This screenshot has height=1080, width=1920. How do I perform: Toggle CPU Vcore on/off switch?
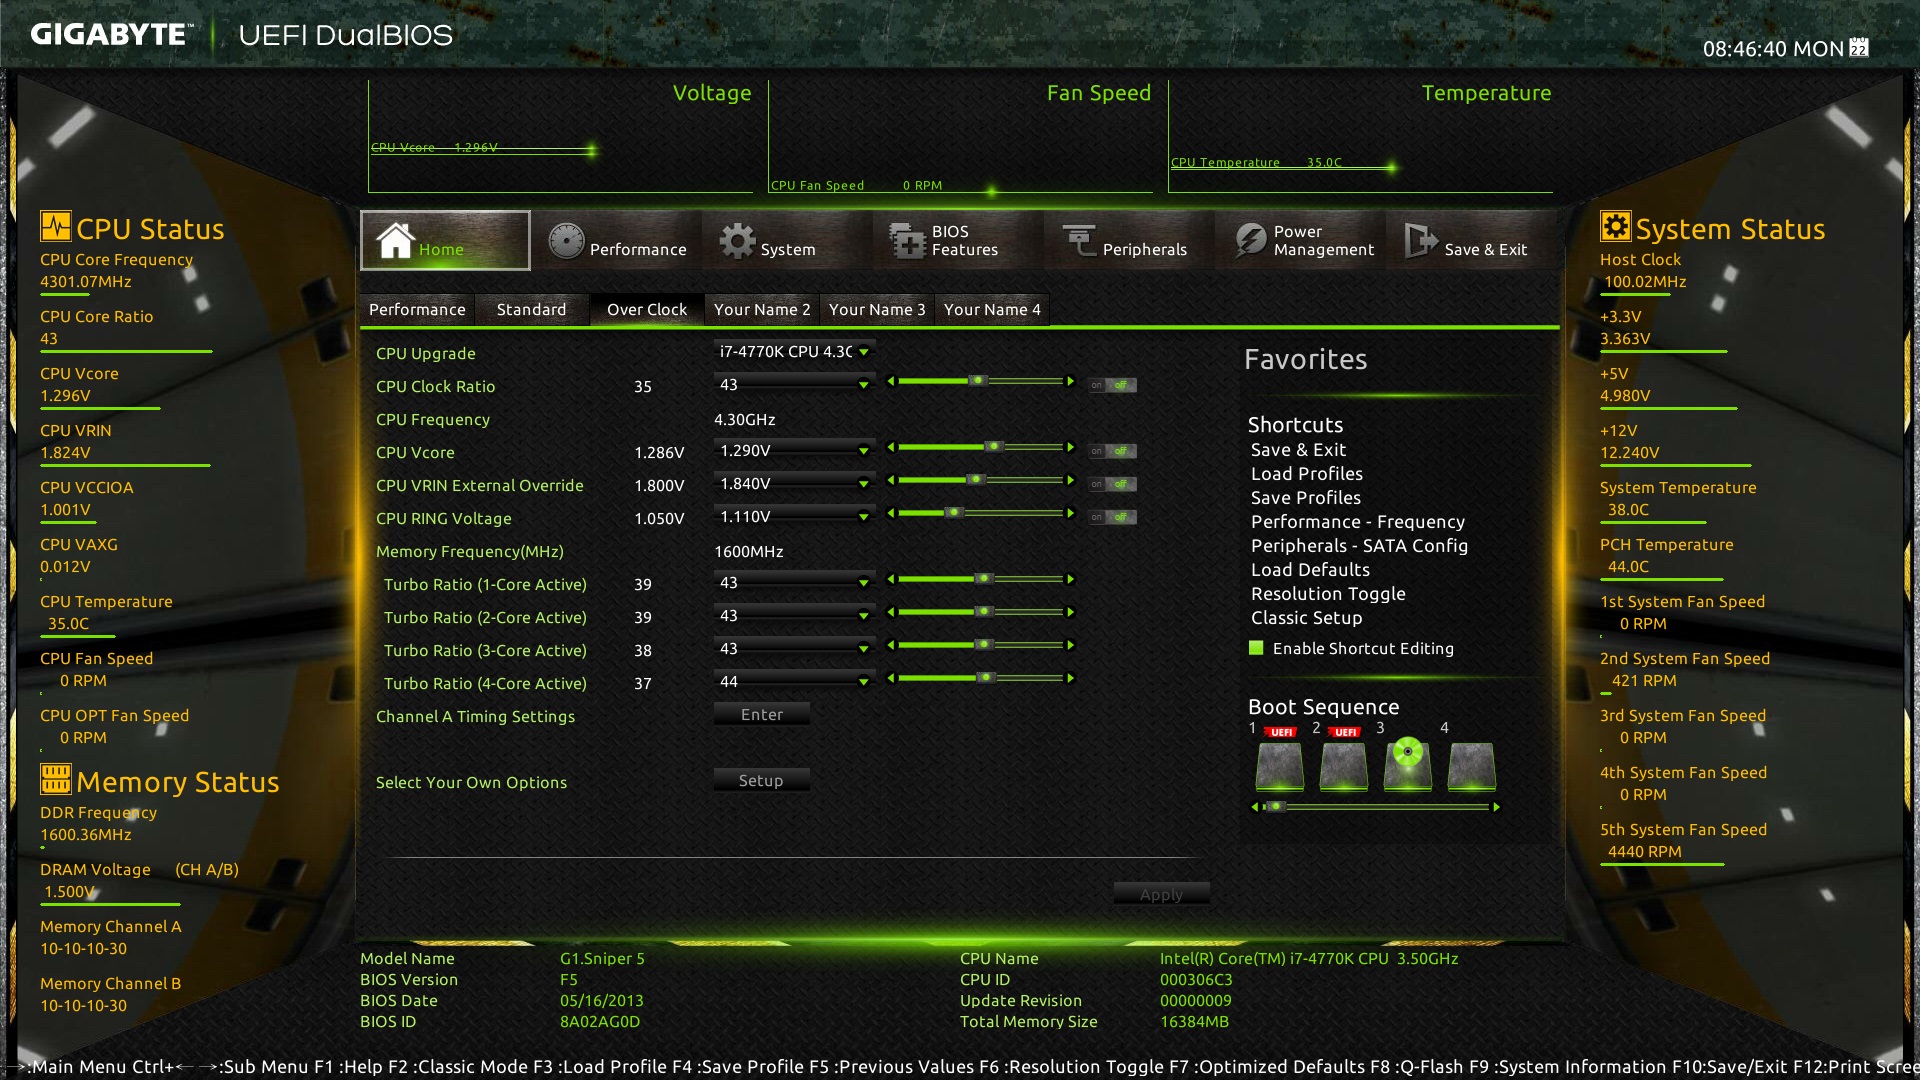point(1112,452)
